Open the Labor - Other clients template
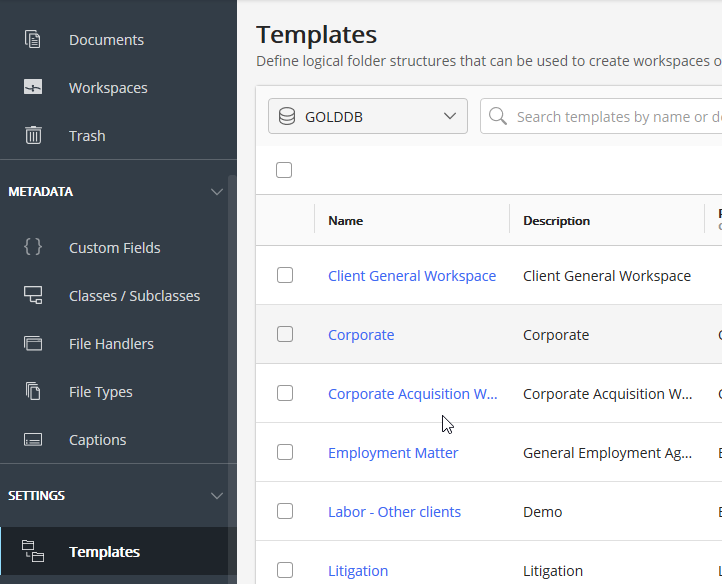Image resolution: width=722 pixels, height=584 pixels. (394, 512)
